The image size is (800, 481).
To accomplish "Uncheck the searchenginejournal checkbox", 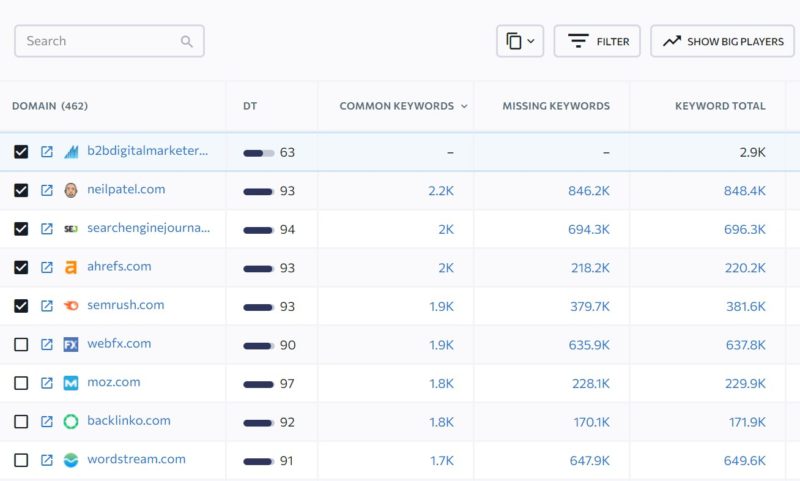I will (x=21, y=229).
